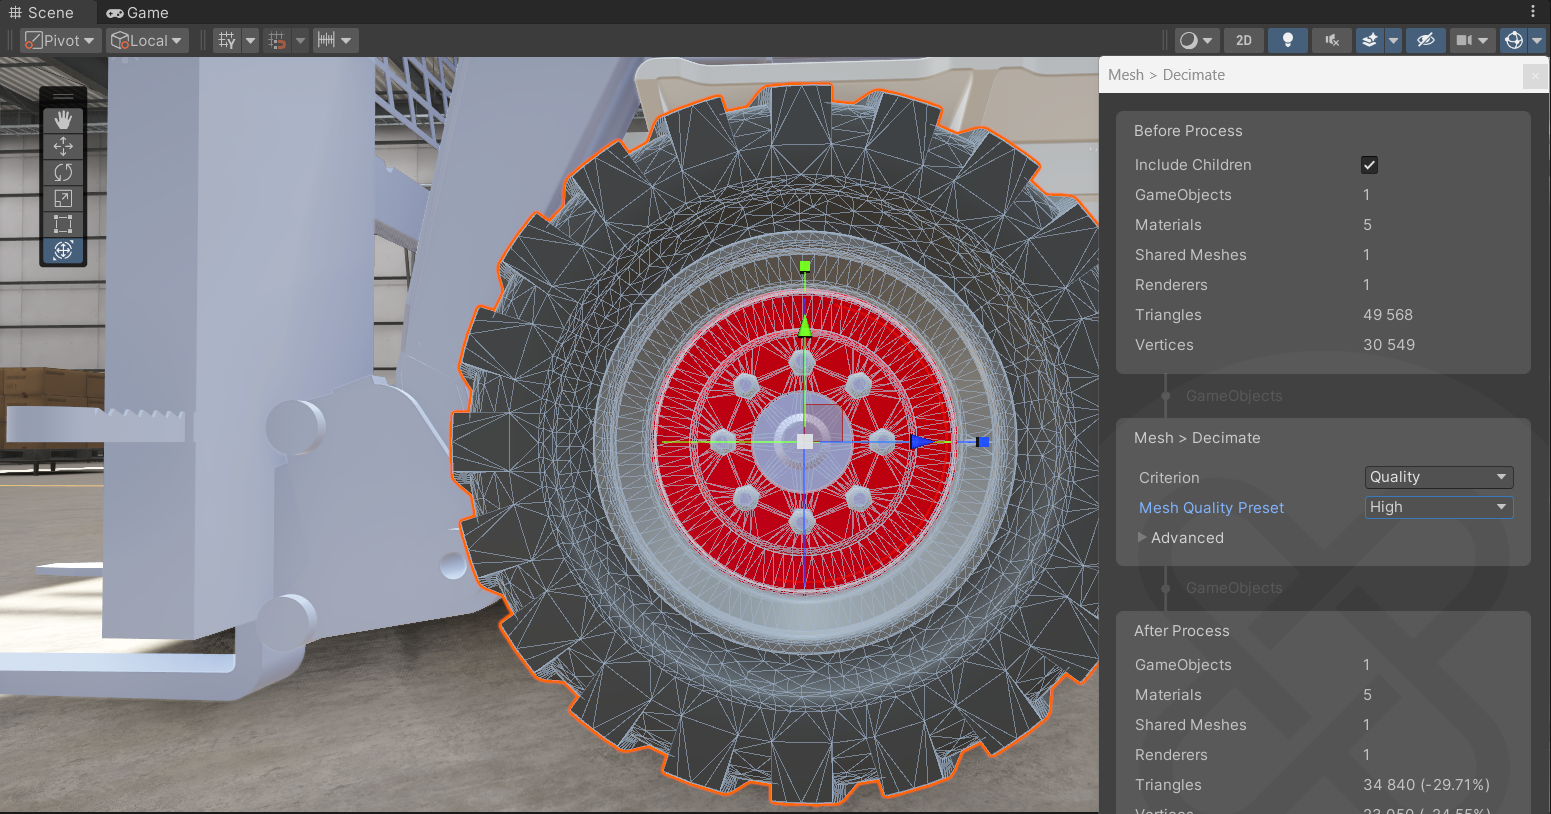Uncheck the Include Children checkbox
This screenshot has width=1551, height=814.
point(1369,165)
